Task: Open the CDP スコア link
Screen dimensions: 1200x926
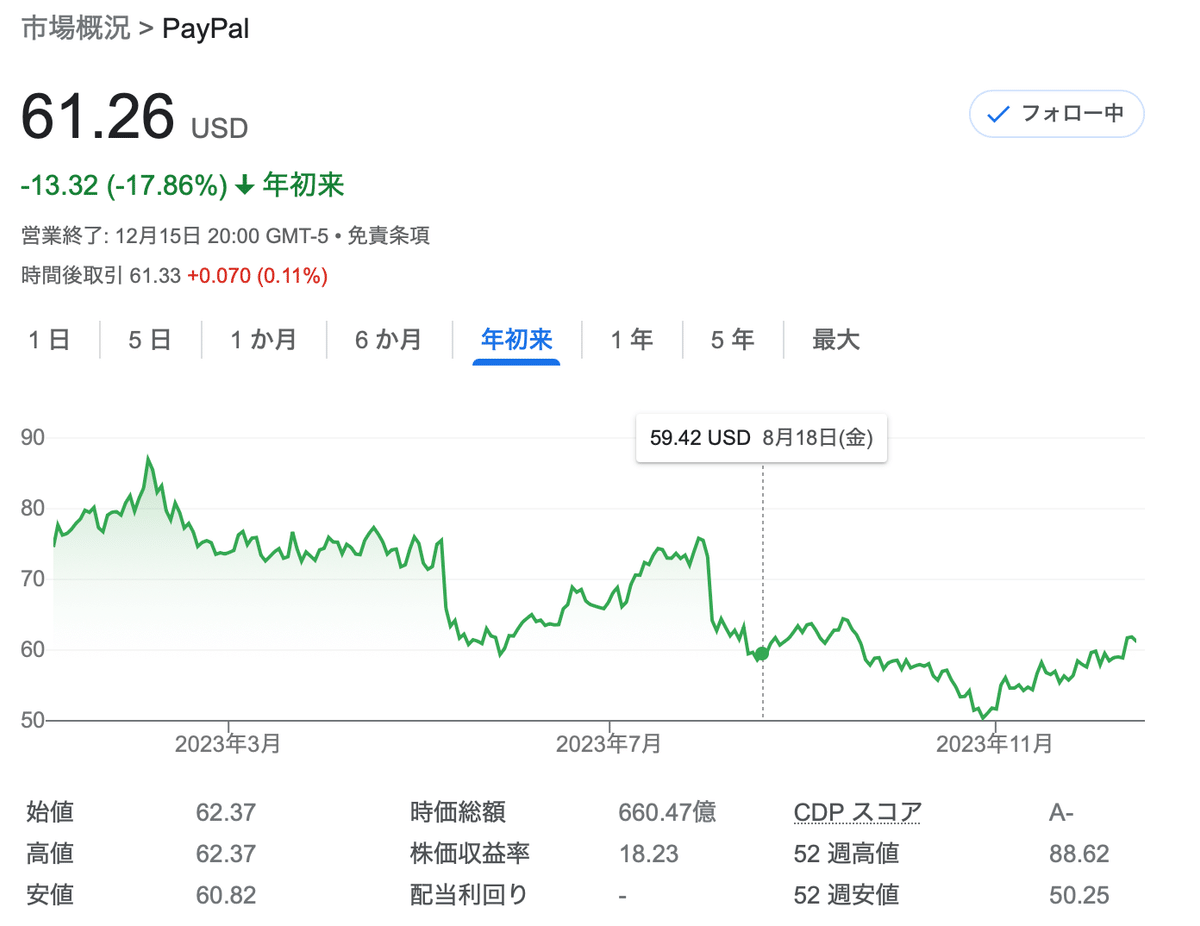Action: point(857,812)
